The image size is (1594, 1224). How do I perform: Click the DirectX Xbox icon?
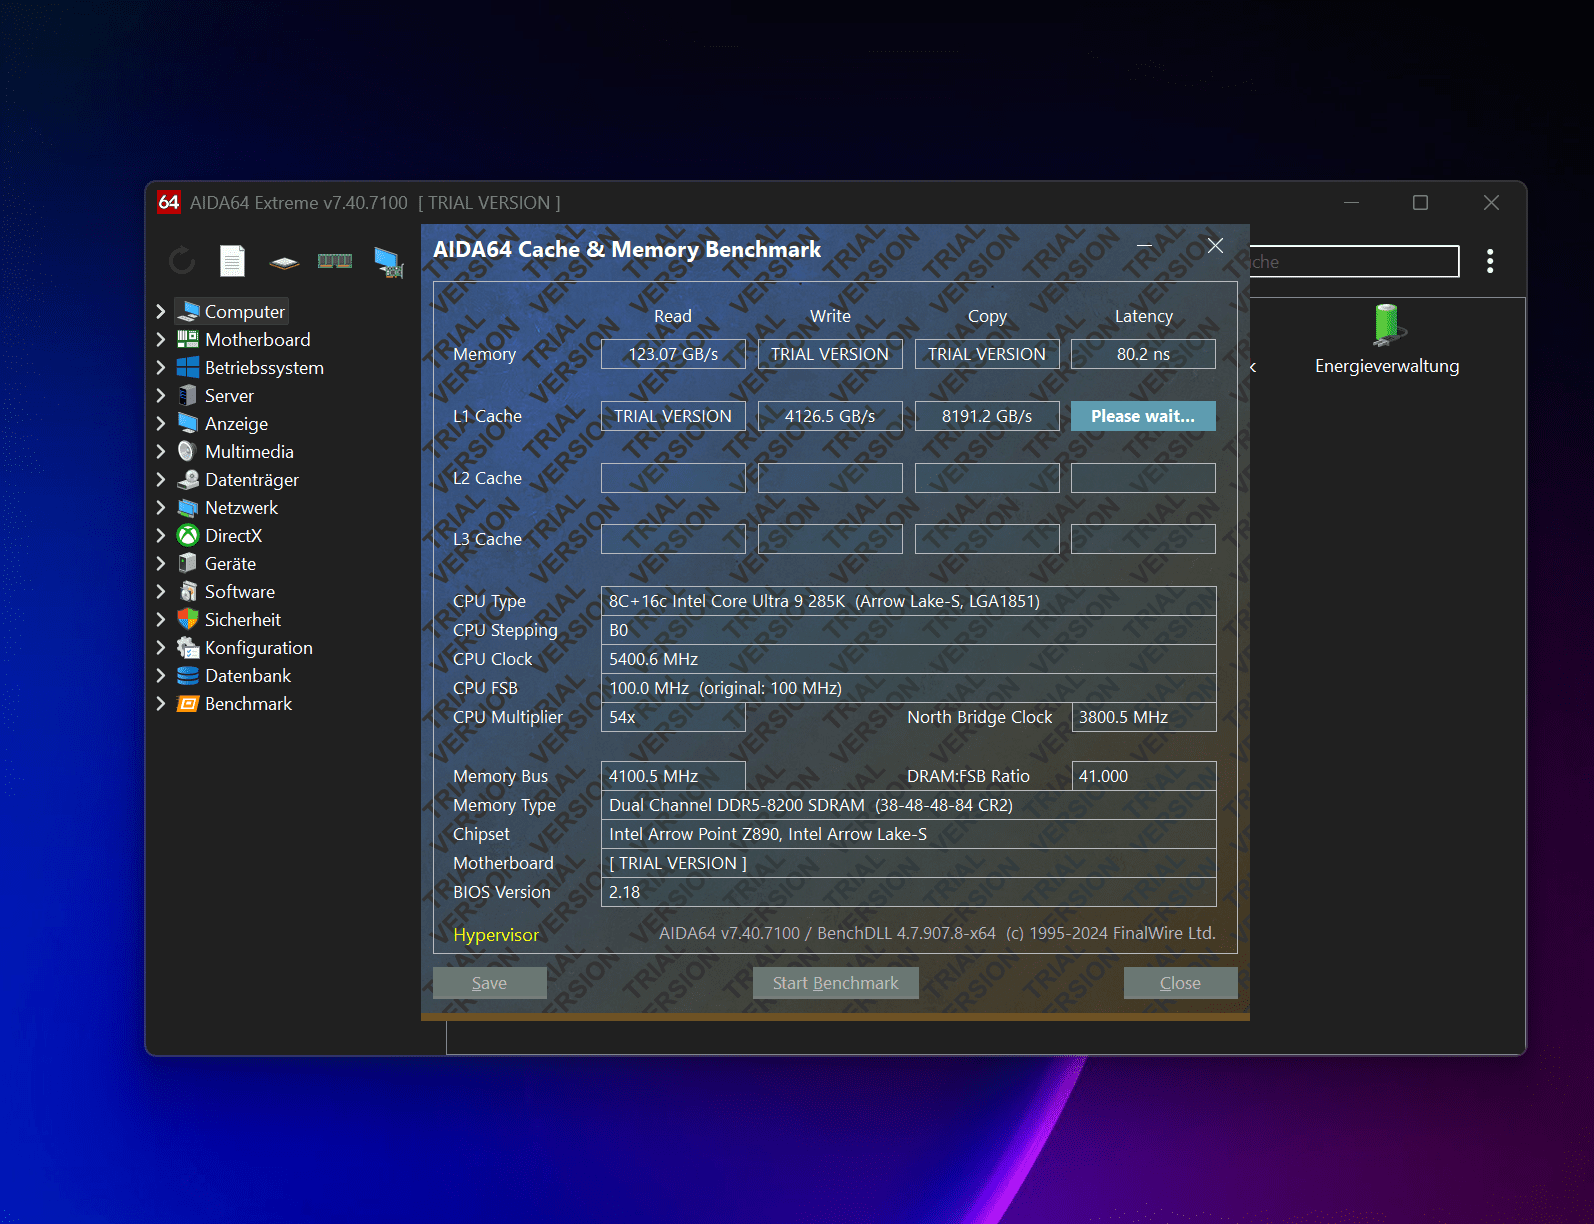tap(188, 536)
